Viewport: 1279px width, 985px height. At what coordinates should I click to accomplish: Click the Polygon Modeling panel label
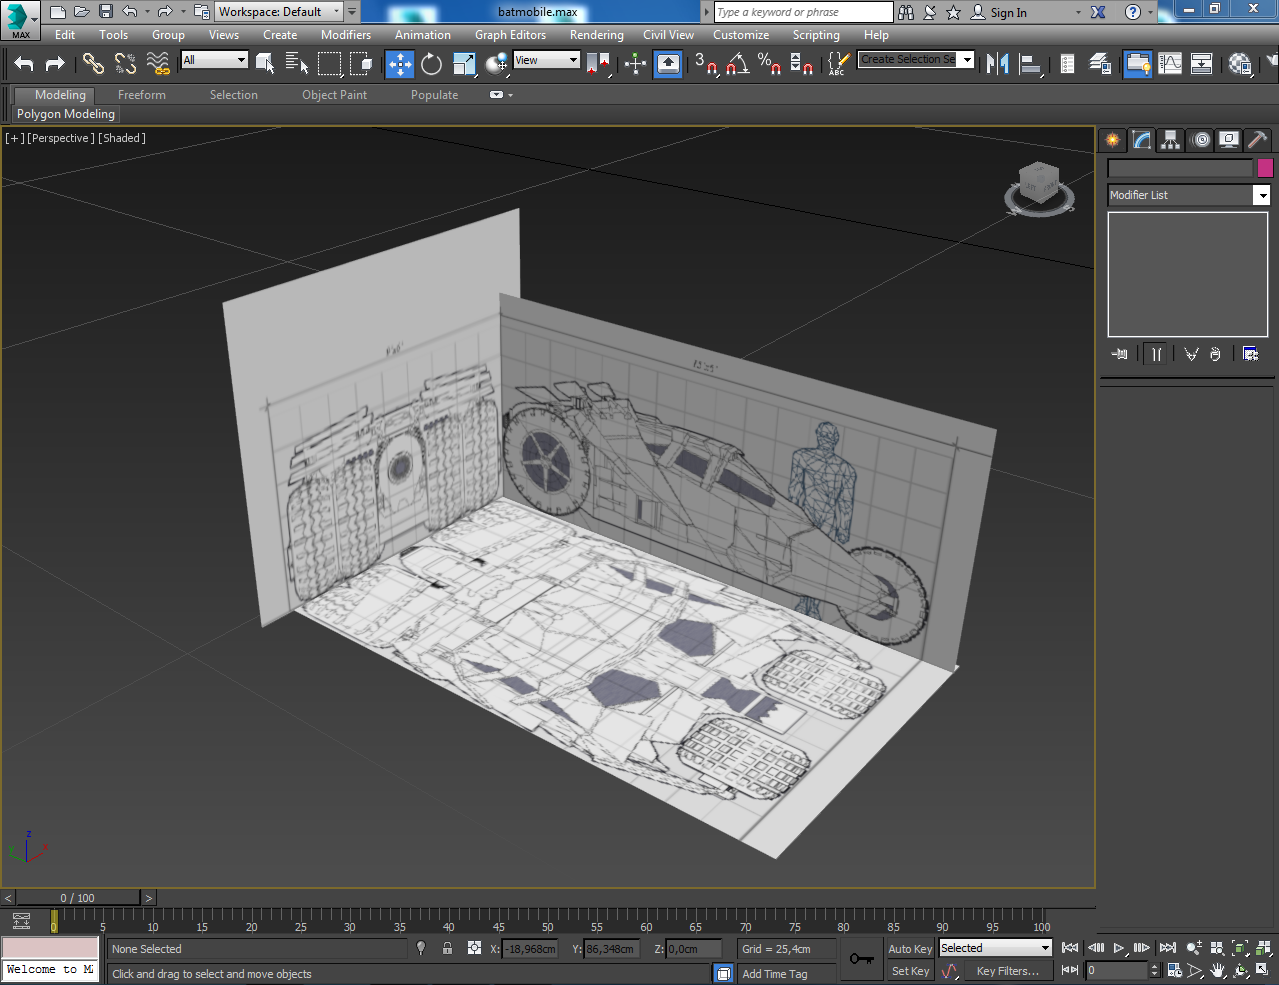[66, 114]
